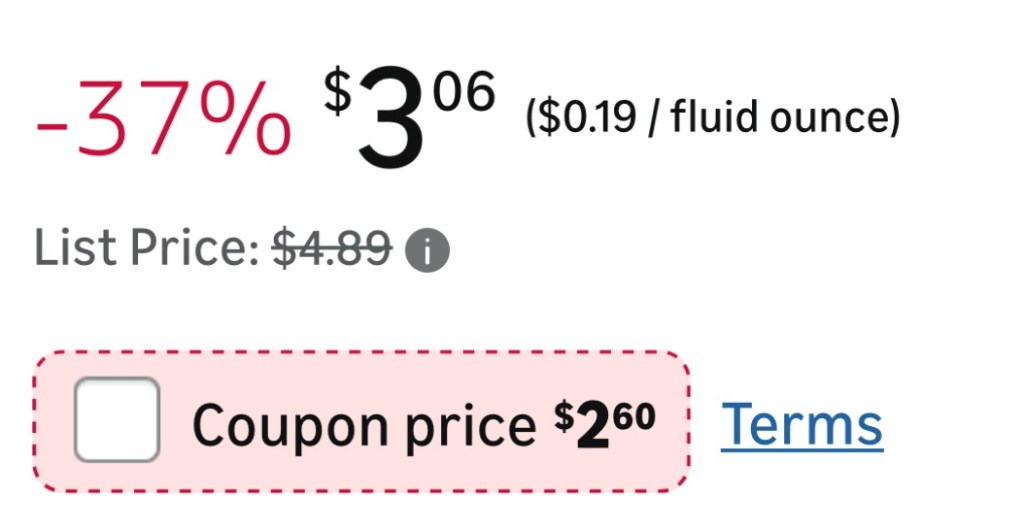Click the bold "2" in the coupon price
The width and height of the screenshot is (1024, 527).
tap(589, 424)
